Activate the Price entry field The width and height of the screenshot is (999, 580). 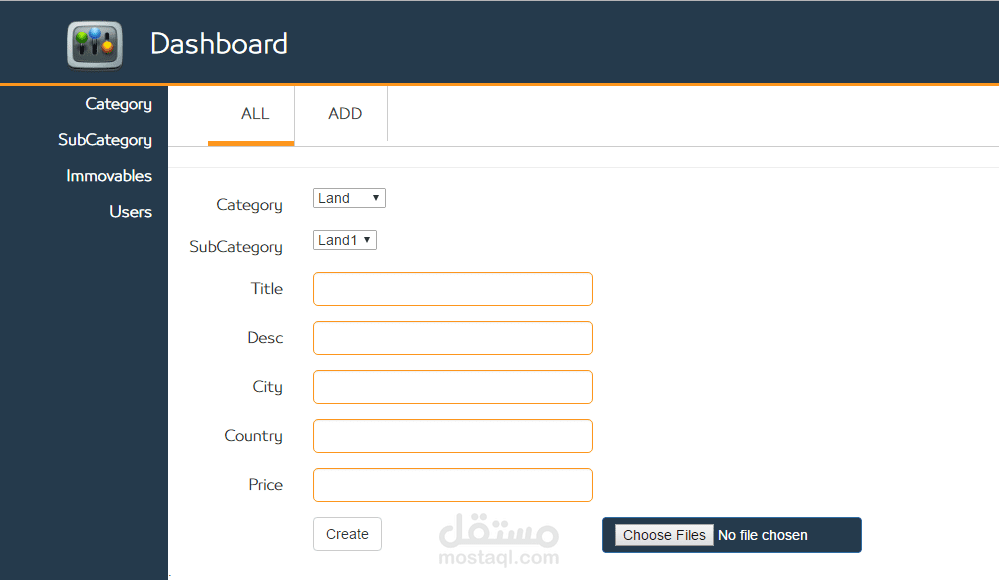click(x=452, y=484)
